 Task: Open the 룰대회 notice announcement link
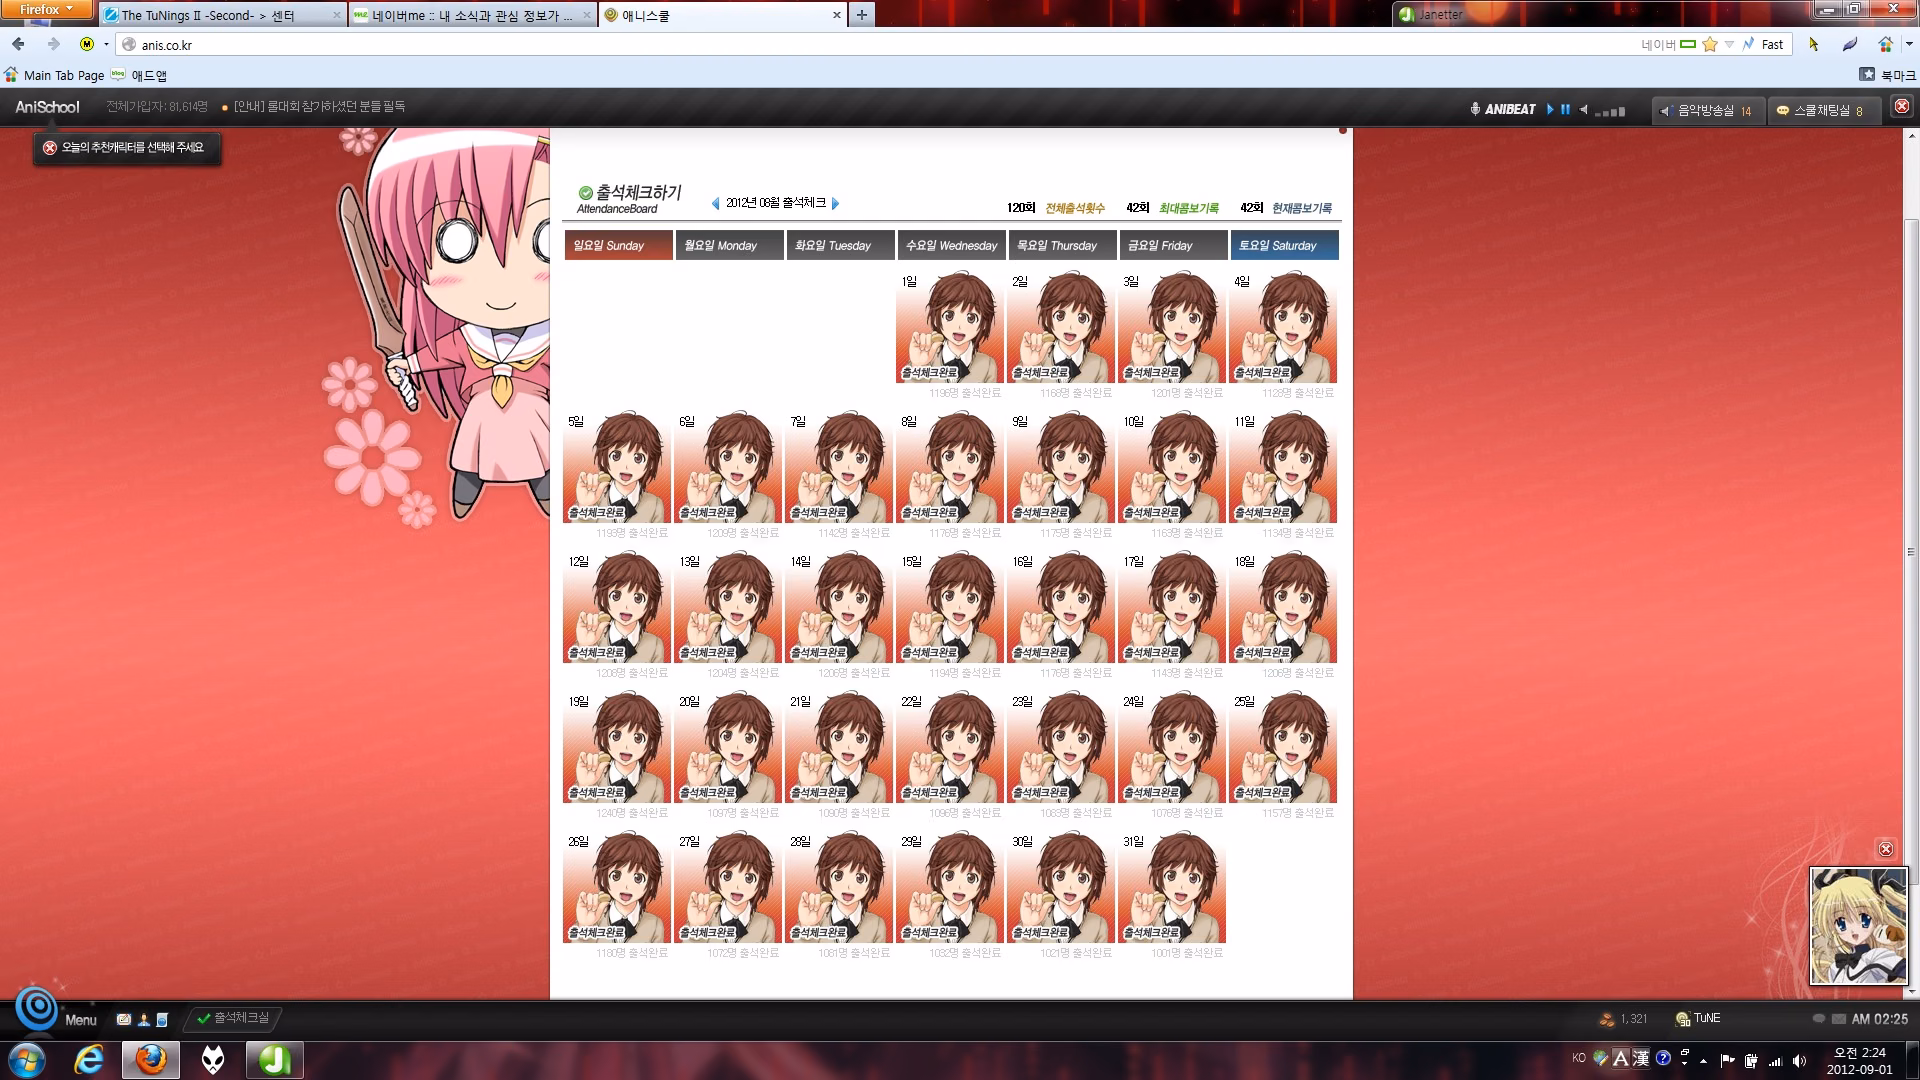(x=319, y=107)
